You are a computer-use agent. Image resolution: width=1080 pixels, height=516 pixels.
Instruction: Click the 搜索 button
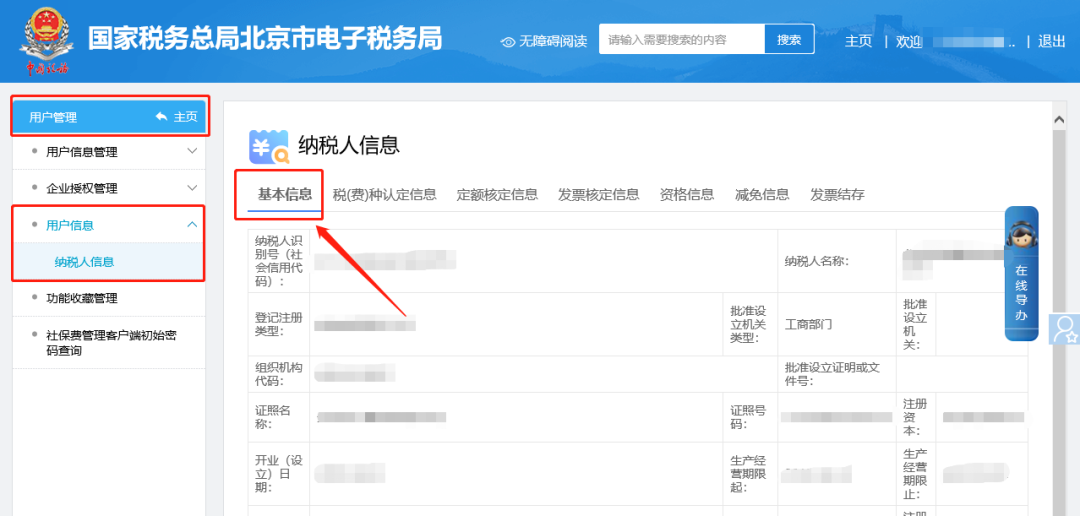(x=789, y=40)
